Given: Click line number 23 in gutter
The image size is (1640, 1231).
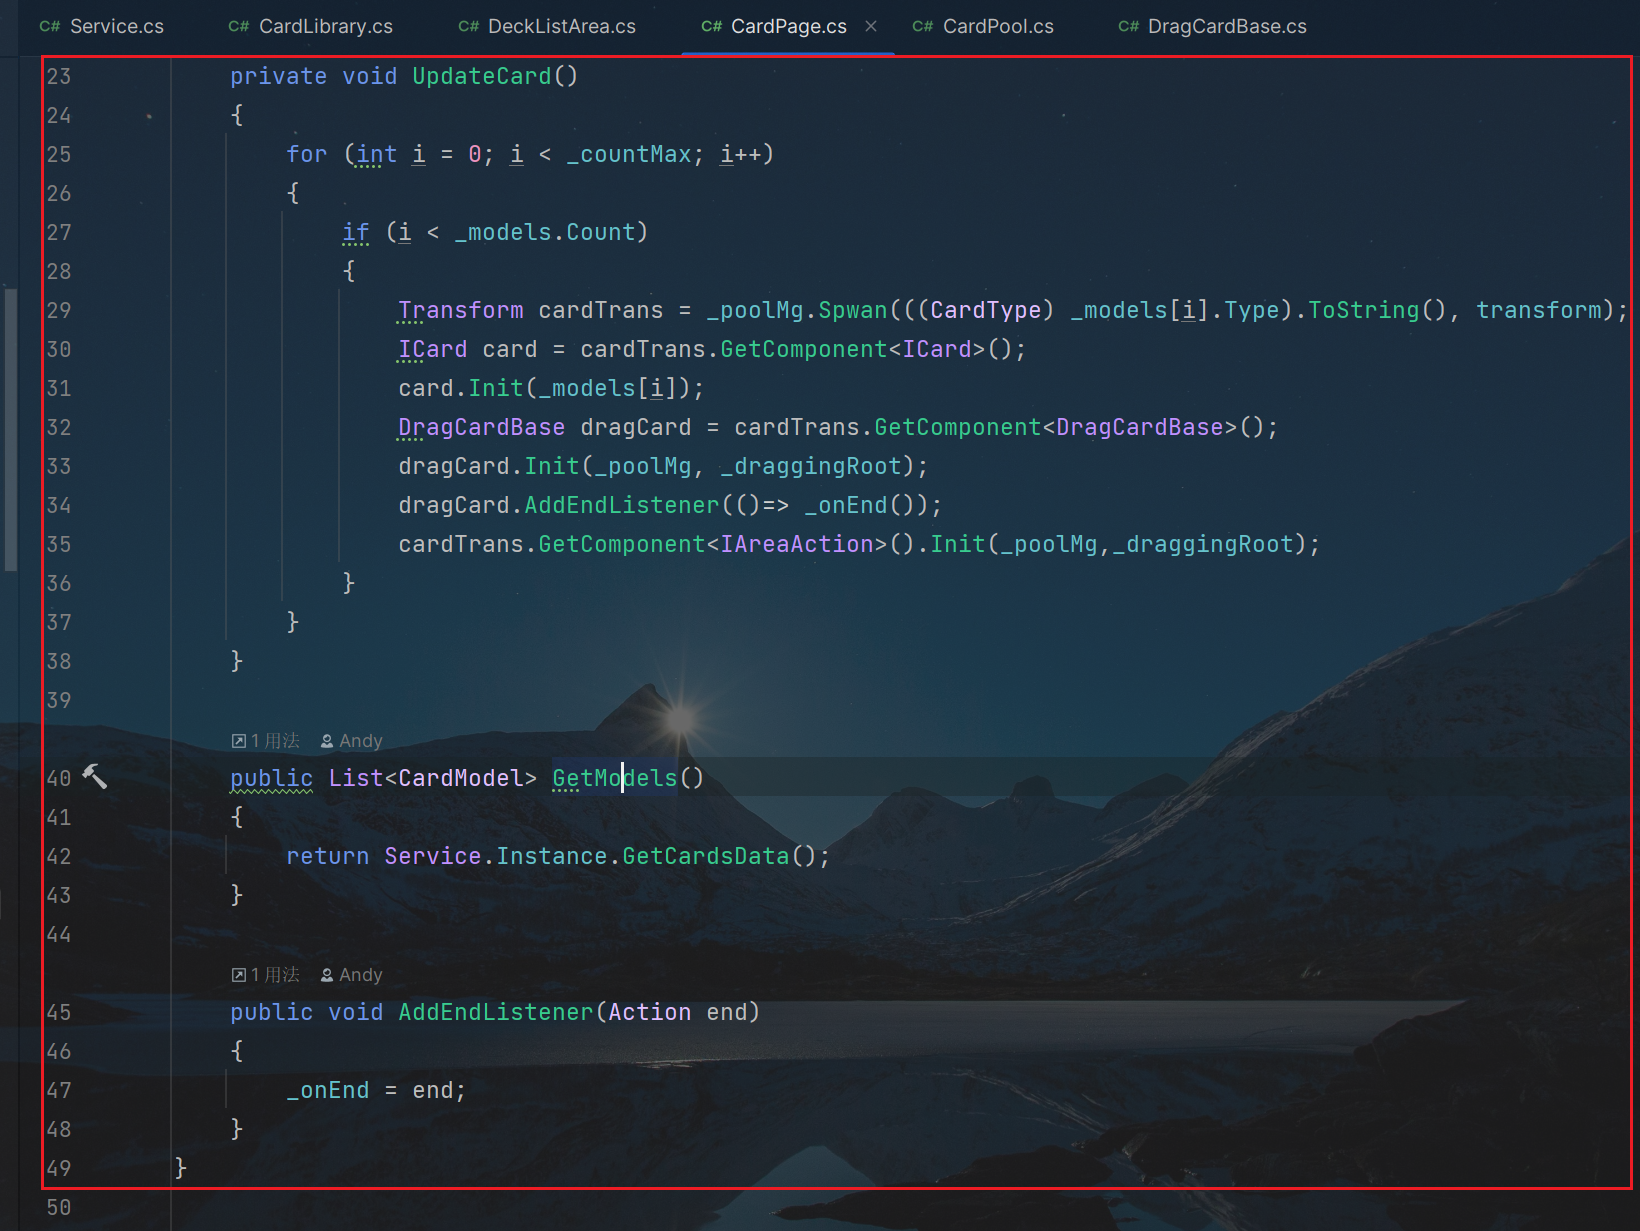Looking at the screenshot, I should 59,76.
